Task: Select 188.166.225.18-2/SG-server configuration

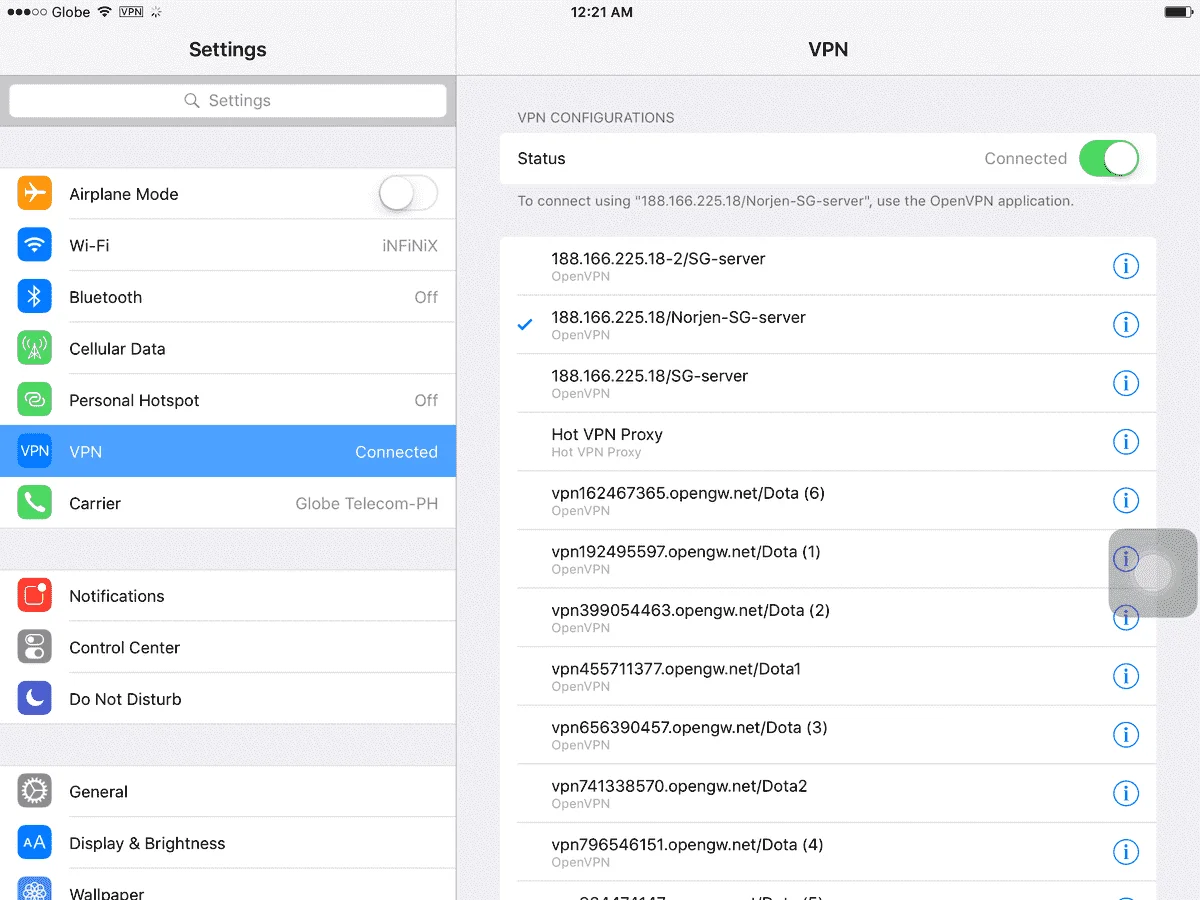Action: [828, 266]
